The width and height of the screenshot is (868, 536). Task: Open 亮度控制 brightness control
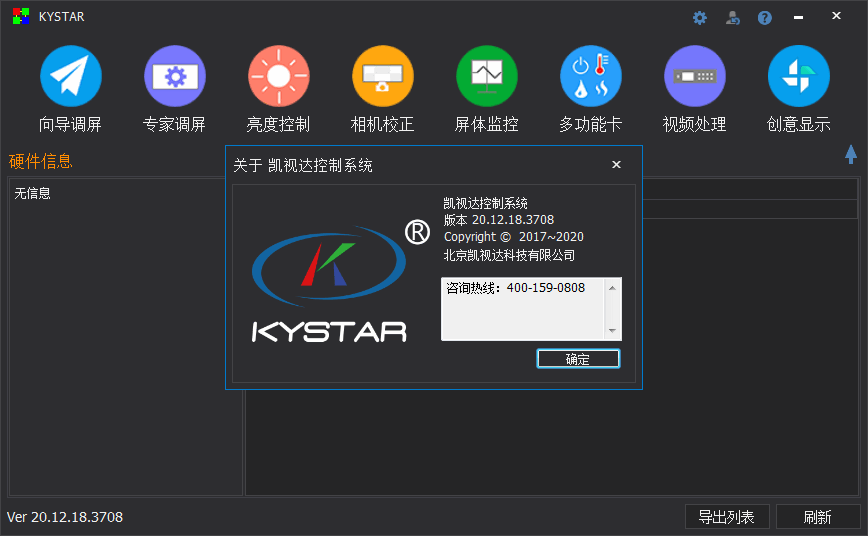(x=278, y=76)
